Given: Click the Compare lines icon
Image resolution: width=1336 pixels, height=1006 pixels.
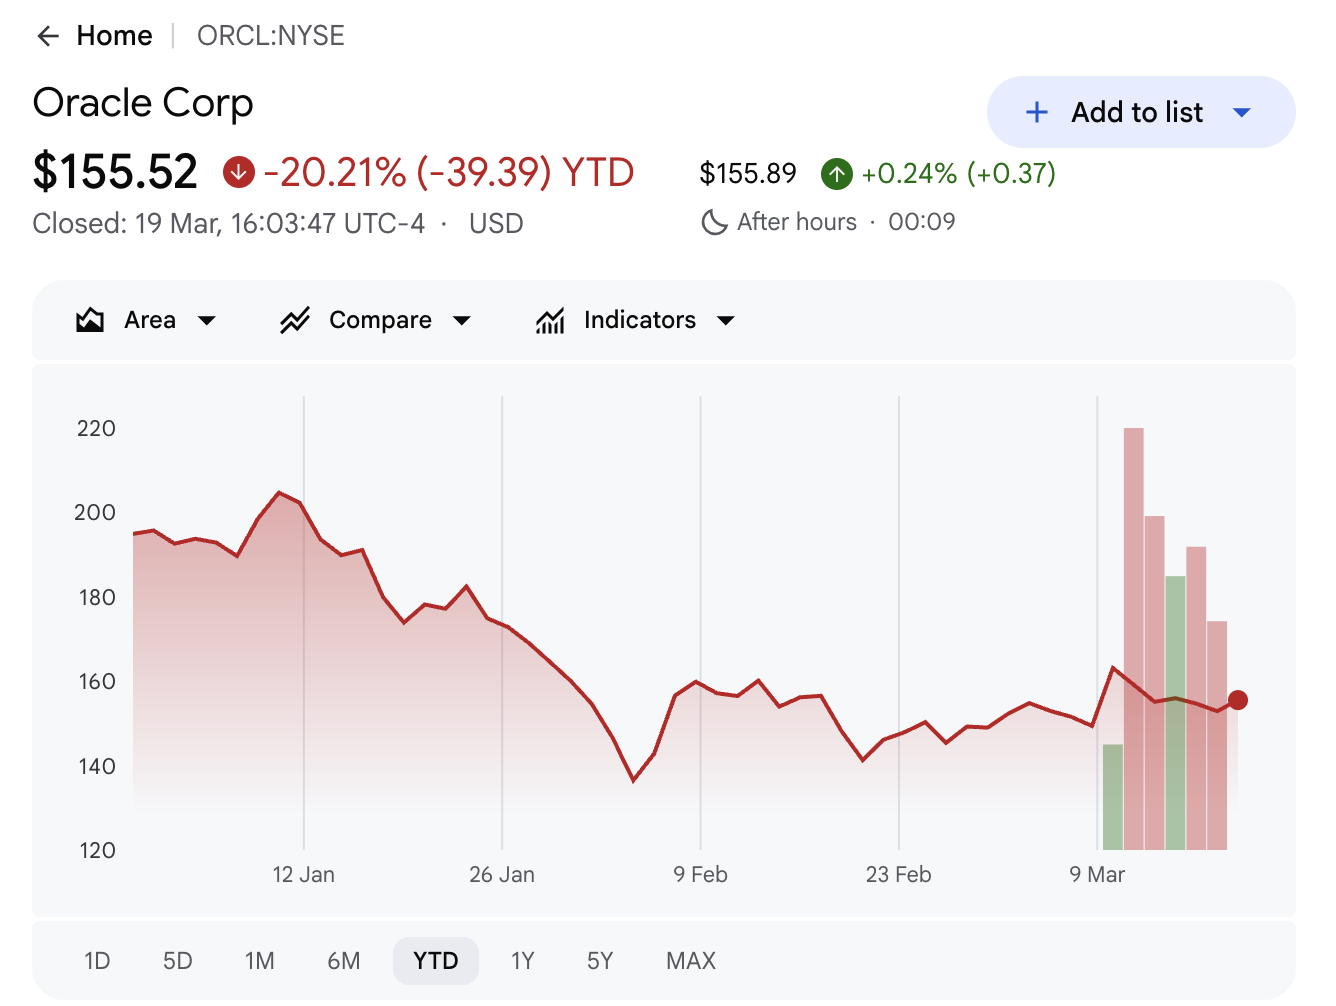Looking at the screenshot, I should [x=295, y=320].
